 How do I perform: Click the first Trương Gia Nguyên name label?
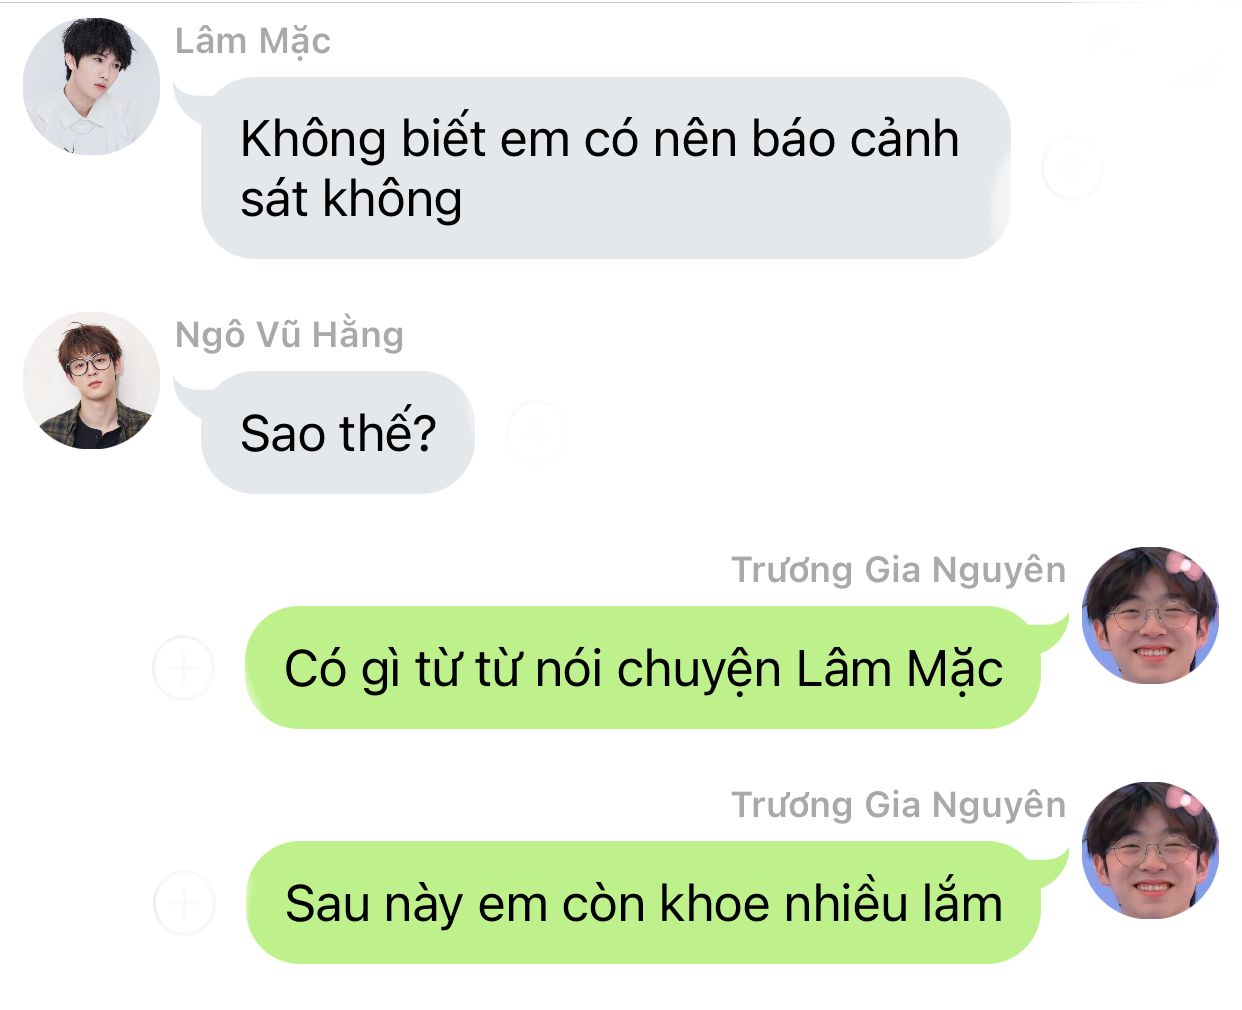pos(898,570)
